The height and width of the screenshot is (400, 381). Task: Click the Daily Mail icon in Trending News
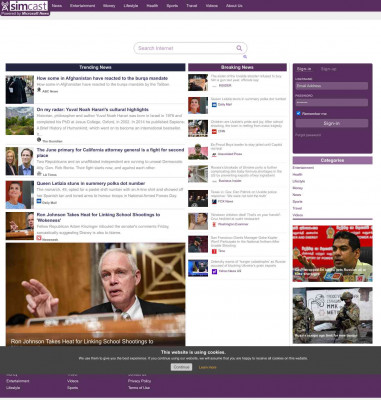39,202
